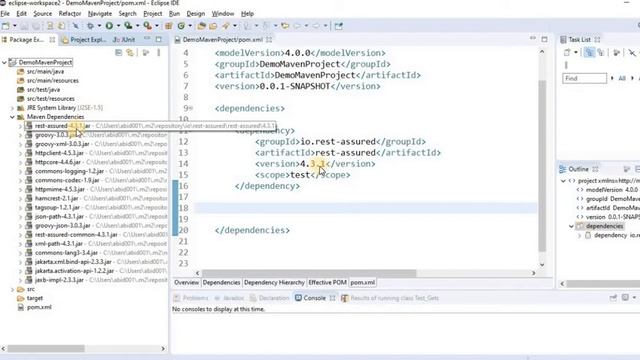Open the Effective POM editor tab

click(x=327, y=282)
